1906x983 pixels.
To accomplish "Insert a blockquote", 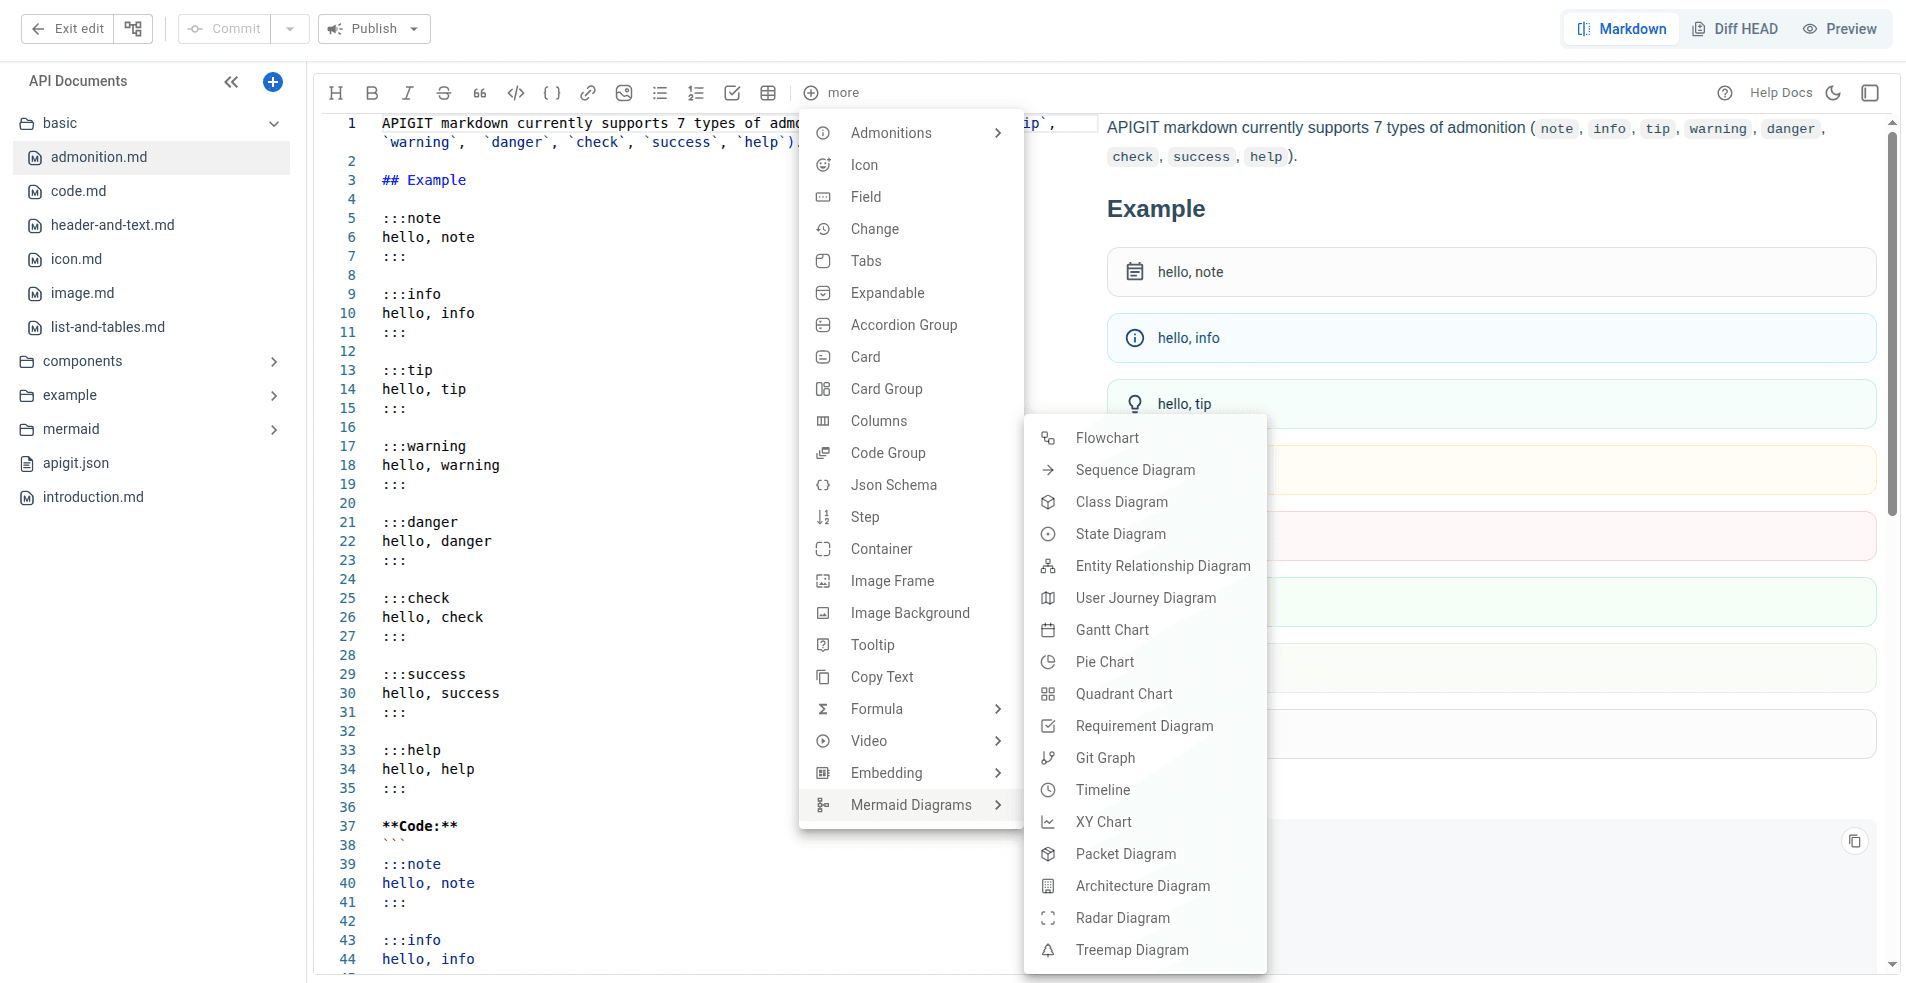I will (x=480, y=93).
